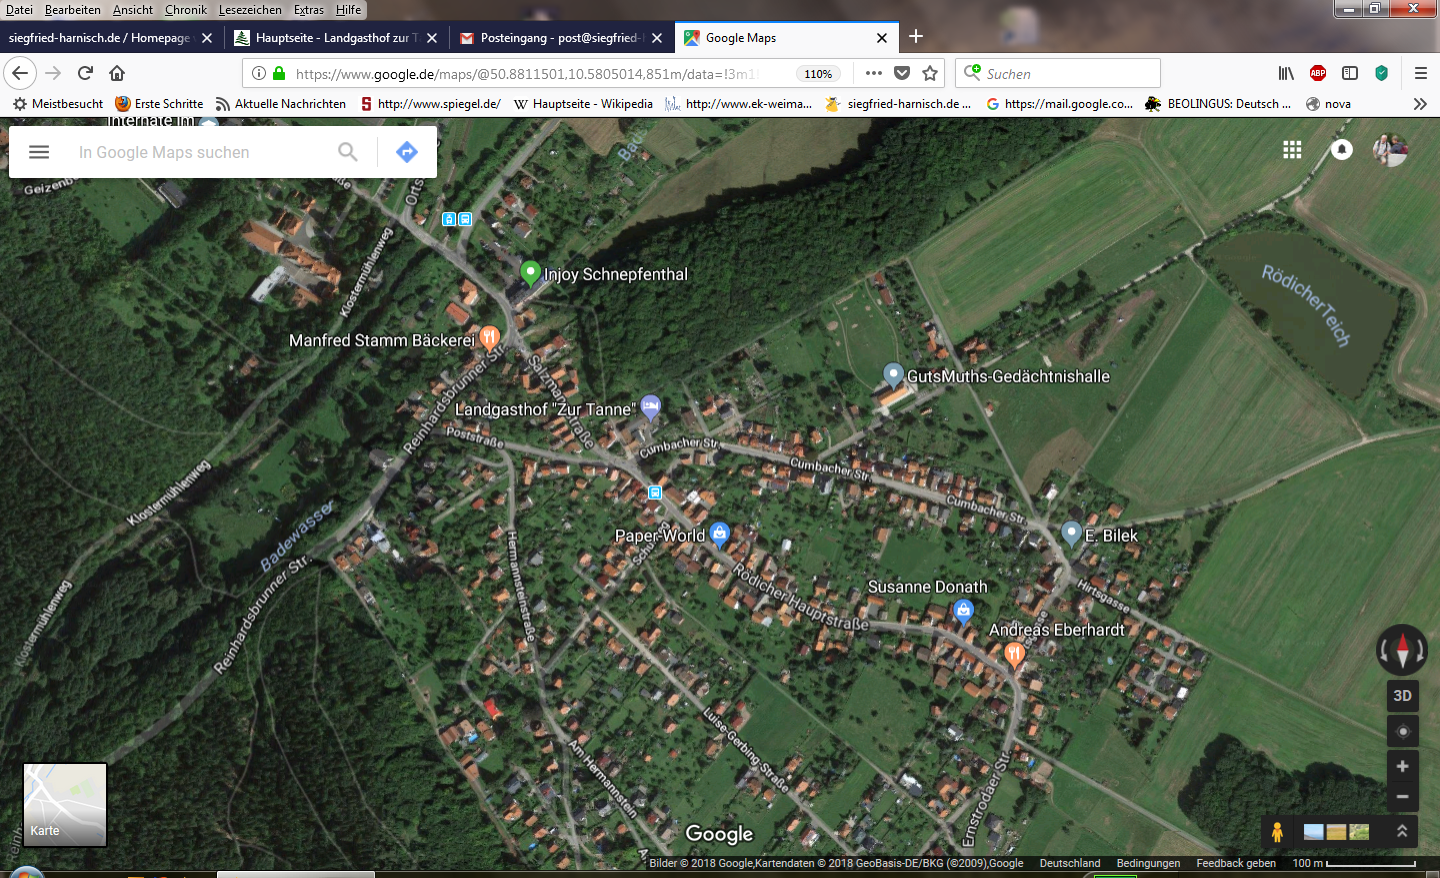
Task: Open the Firefox library icon
Action: click(1286, 73)
